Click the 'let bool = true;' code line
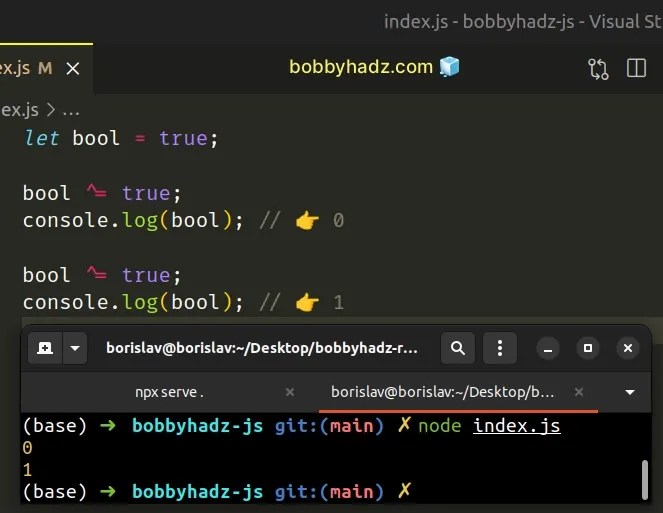 click(x=121, y=138)
